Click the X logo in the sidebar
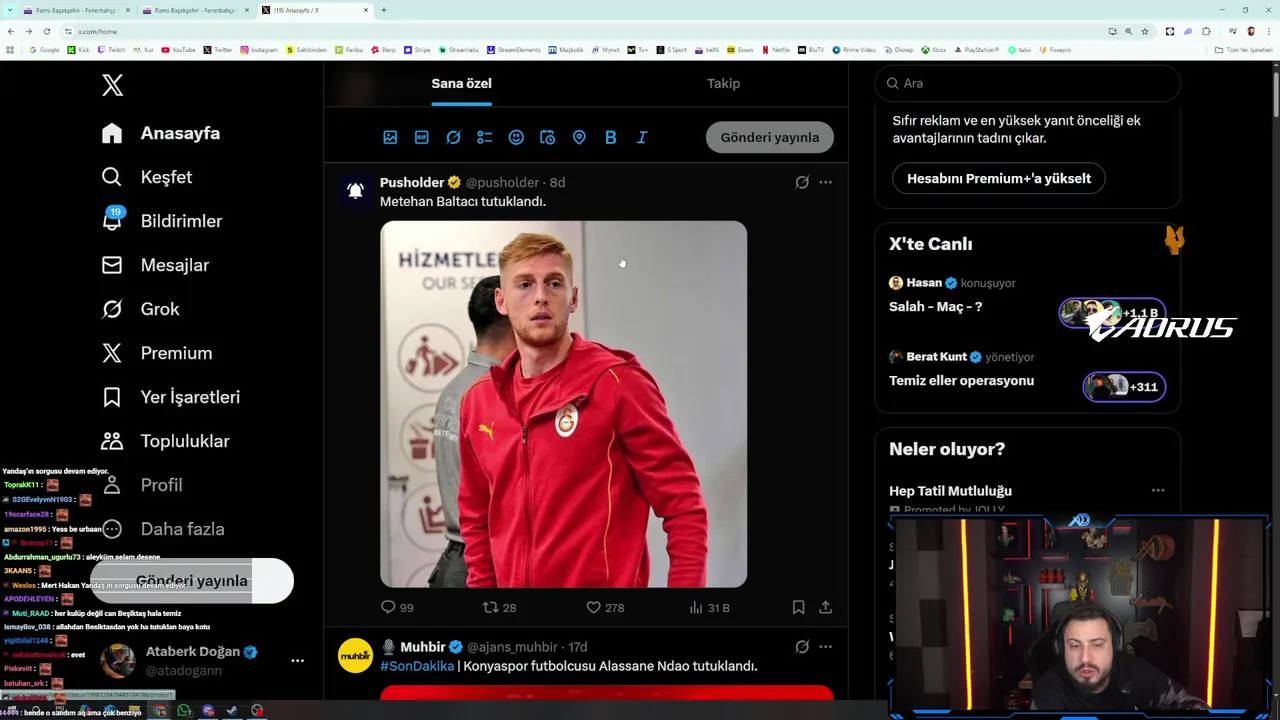This screenshot has height=720, width=1280. [113, 85]
